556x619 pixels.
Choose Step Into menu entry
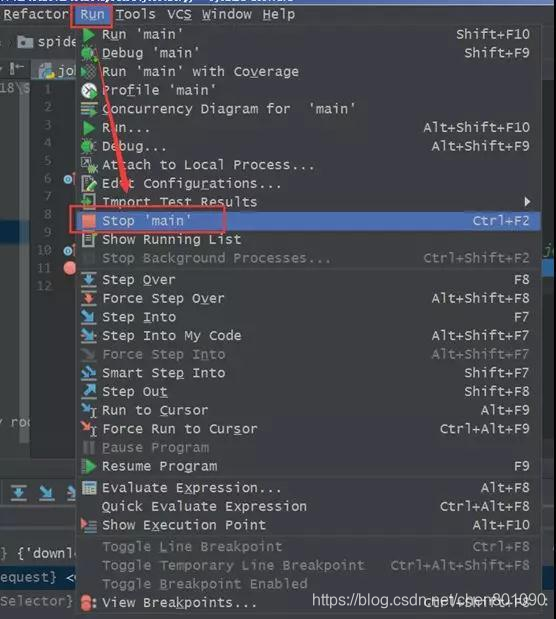(308, 317)
